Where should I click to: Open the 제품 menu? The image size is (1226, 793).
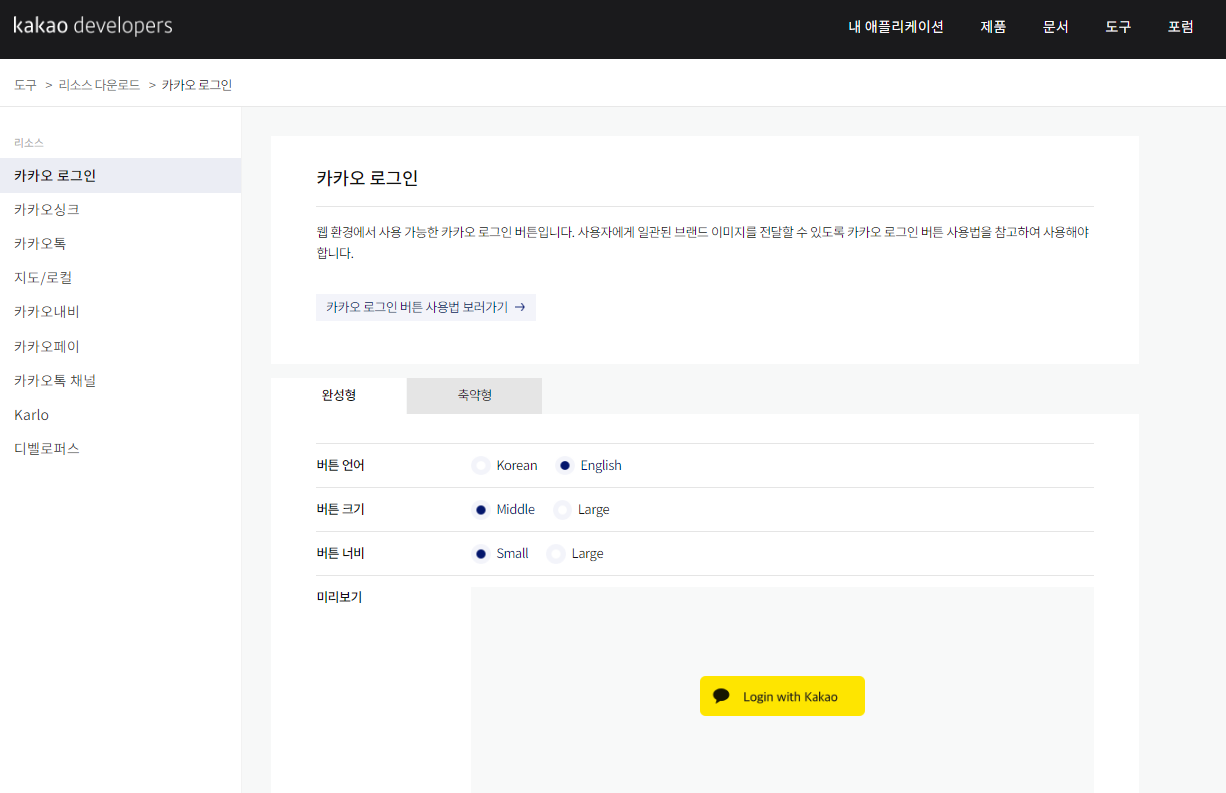[993, 27]
